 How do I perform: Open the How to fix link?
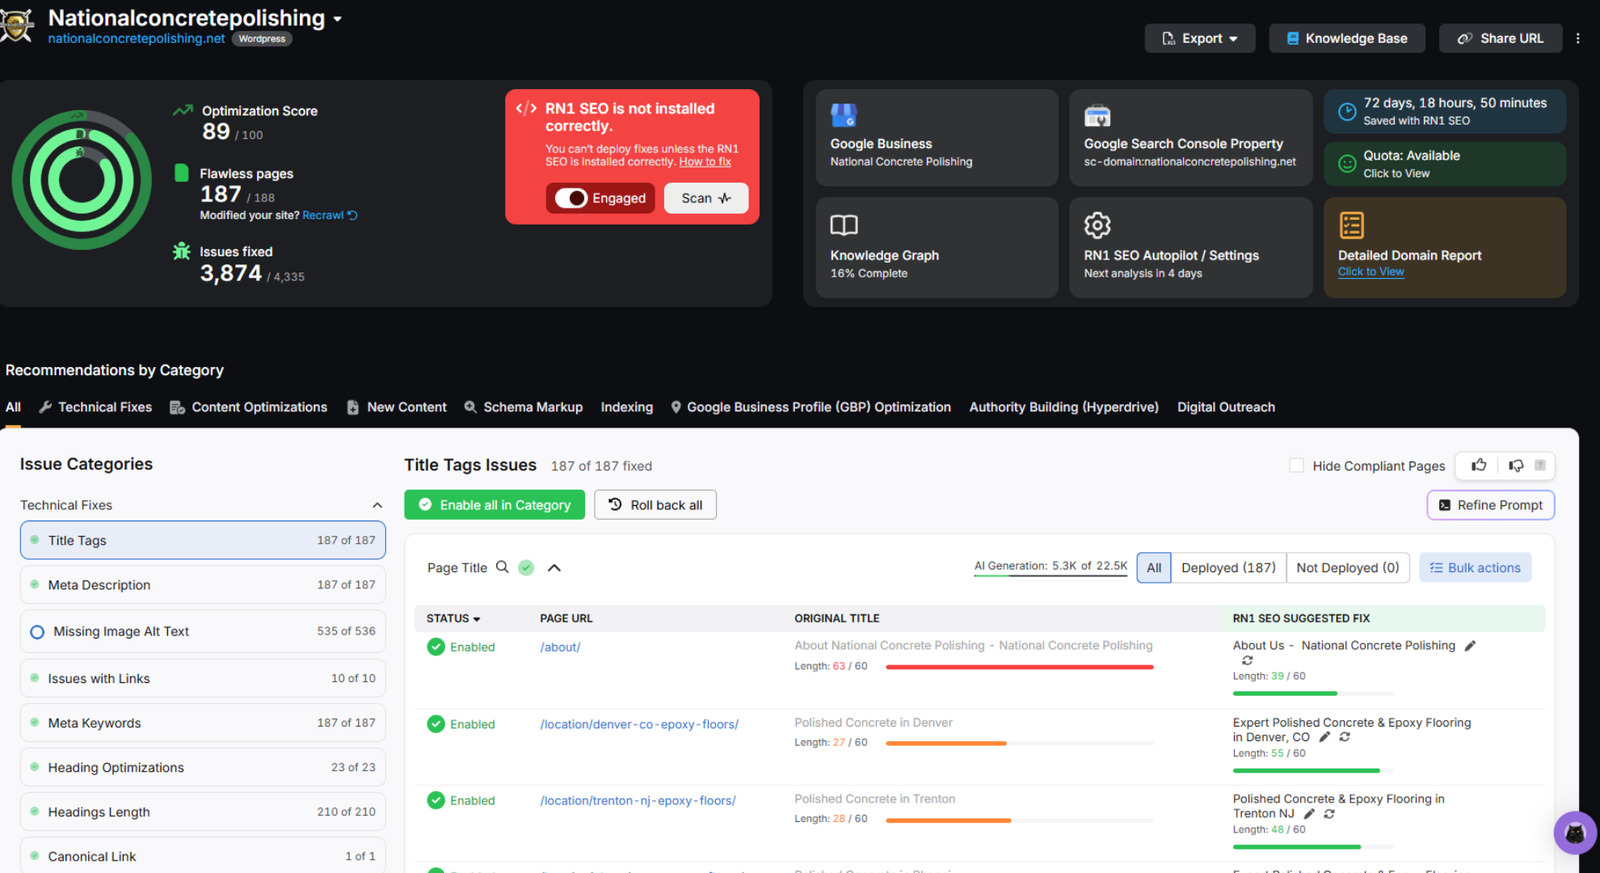point(705,162)
